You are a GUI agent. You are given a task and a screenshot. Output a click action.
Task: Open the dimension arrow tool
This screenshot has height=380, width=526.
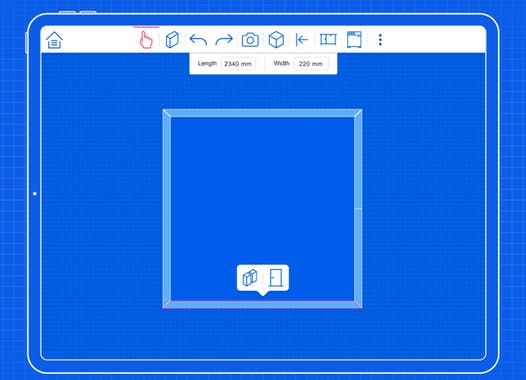(302, 40)
